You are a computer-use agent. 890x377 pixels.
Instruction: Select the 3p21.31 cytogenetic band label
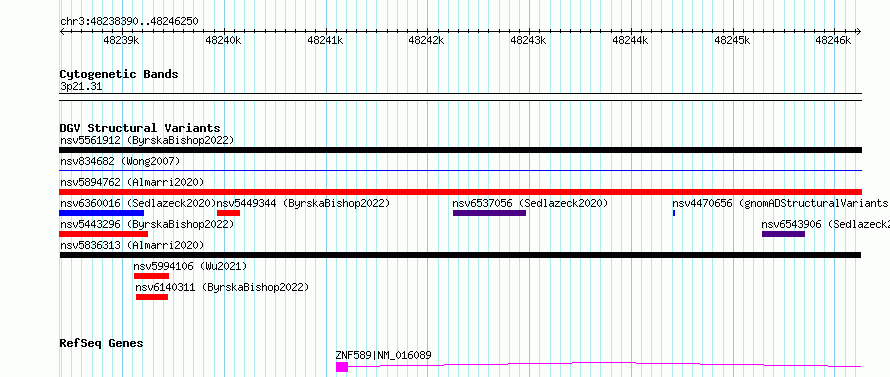tap(81, 86)
